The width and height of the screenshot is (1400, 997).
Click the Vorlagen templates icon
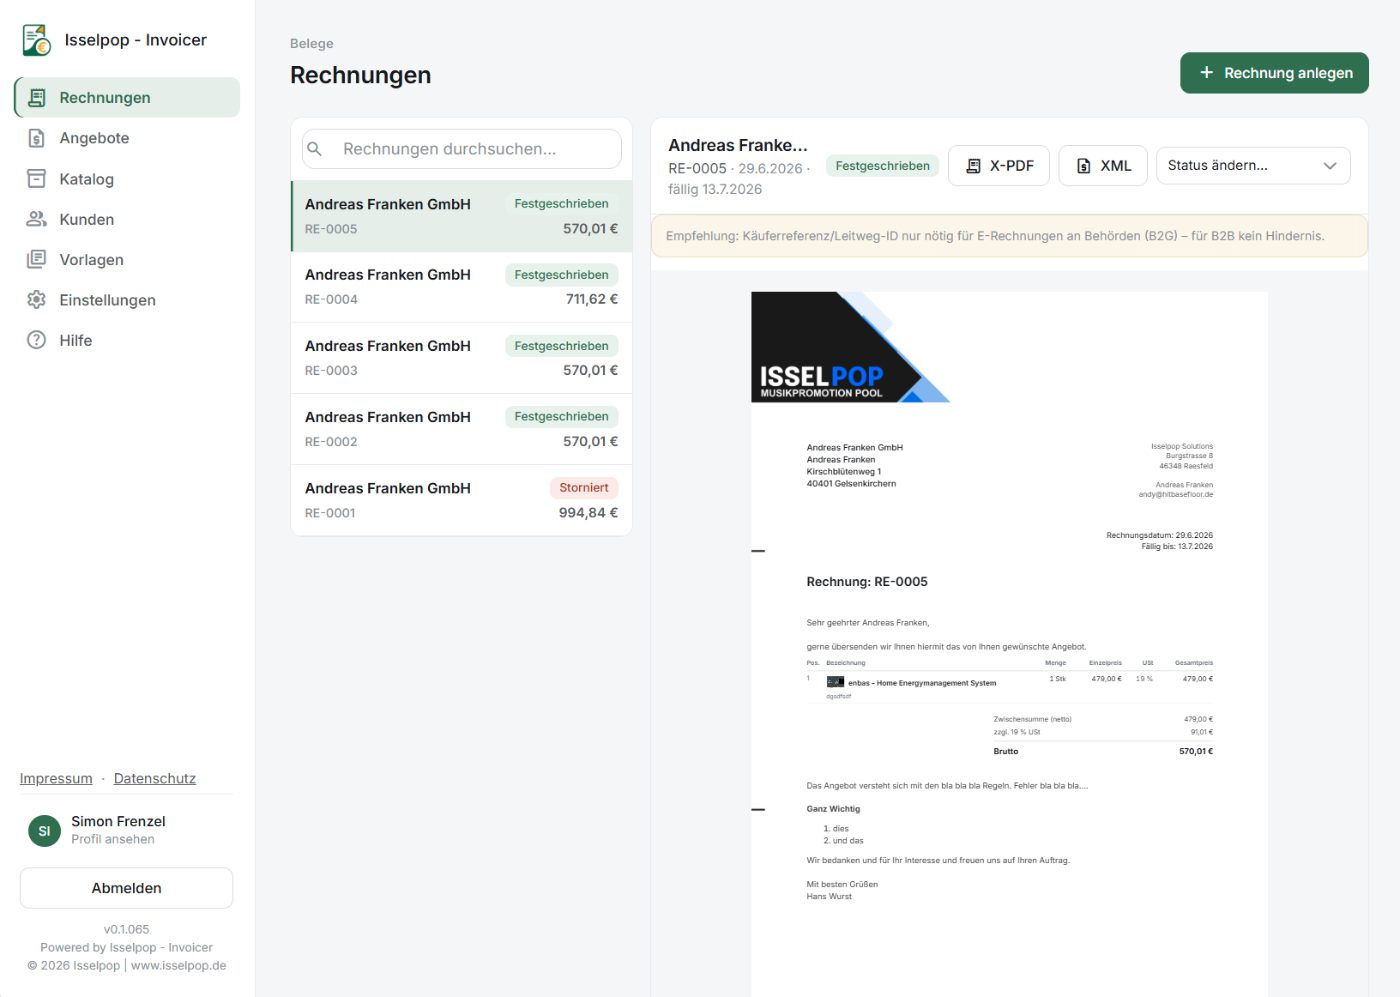(37, 259)
